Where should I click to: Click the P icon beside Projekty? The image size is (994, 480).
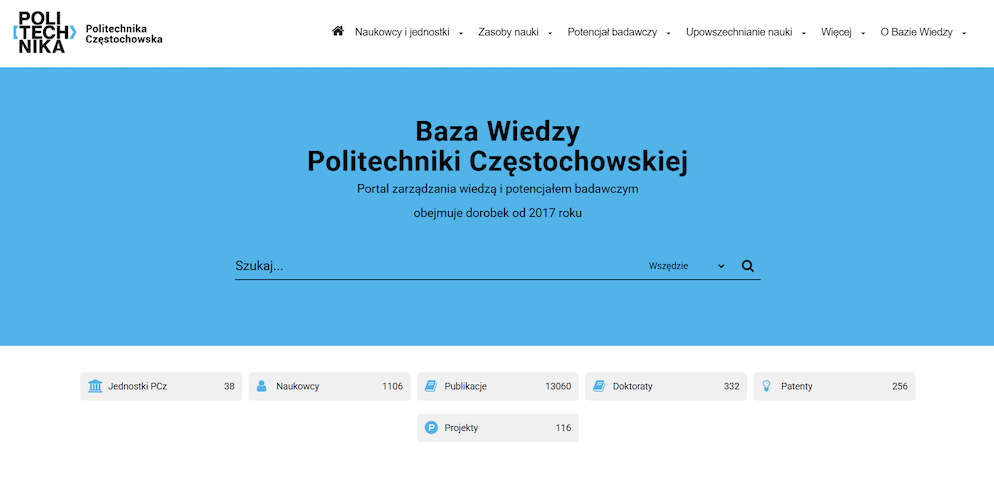point(431,428)
